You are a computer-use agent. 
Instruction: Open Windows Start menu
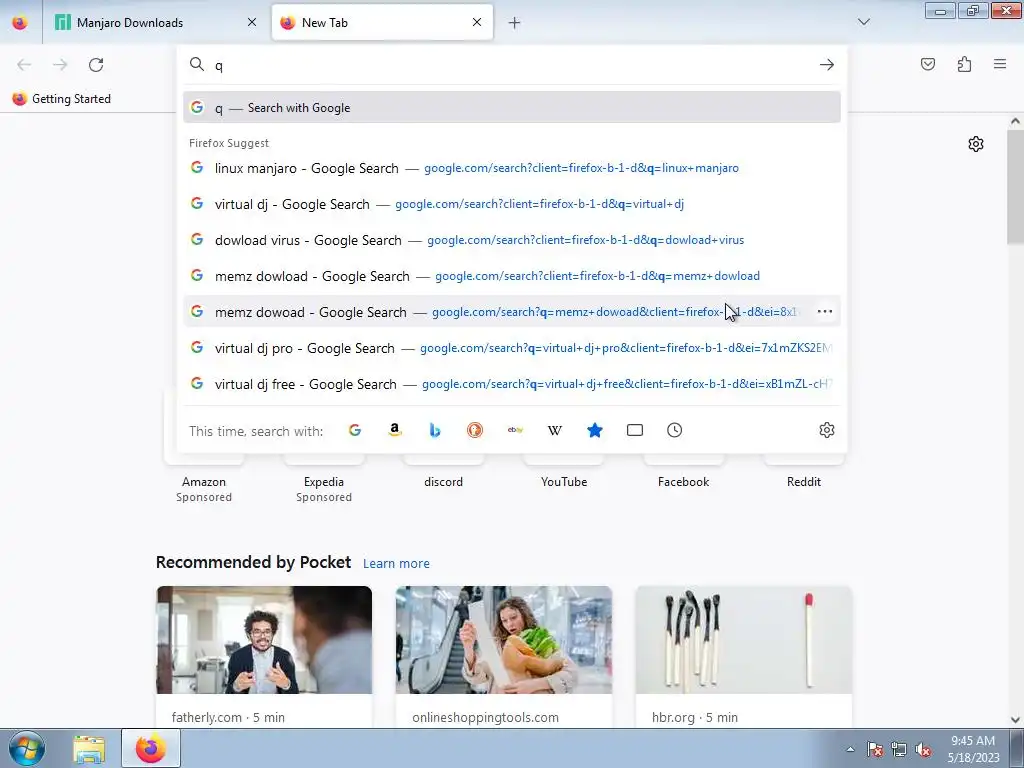pyautogui.click(x=27, y=748)
